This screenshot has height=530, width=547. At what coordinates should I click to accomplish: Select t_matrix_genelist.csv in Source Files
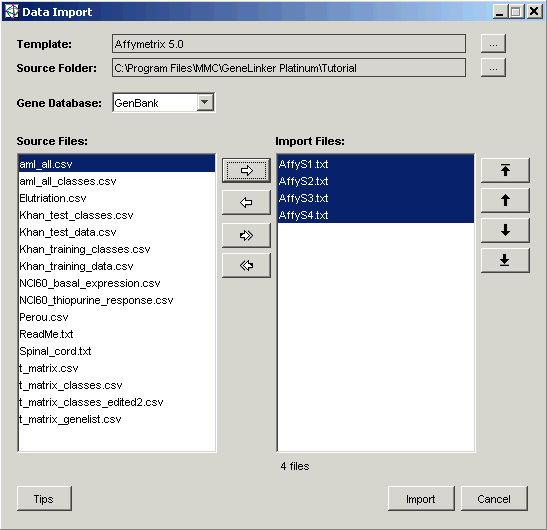[x=117, y=419]
